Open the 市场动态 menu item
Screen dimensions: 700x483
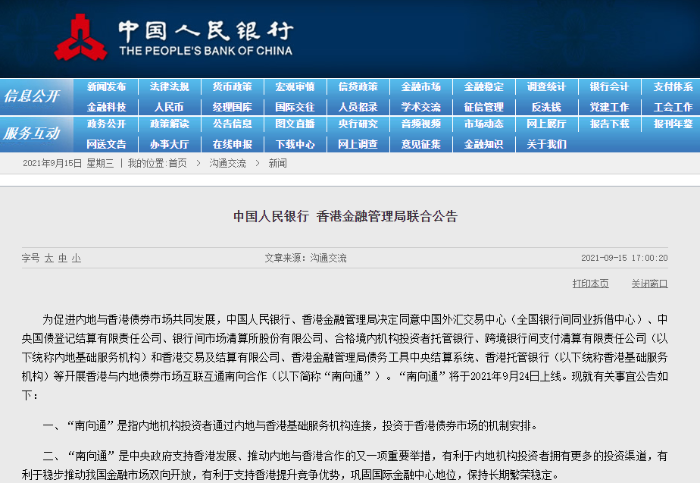(x=484, y=124)
